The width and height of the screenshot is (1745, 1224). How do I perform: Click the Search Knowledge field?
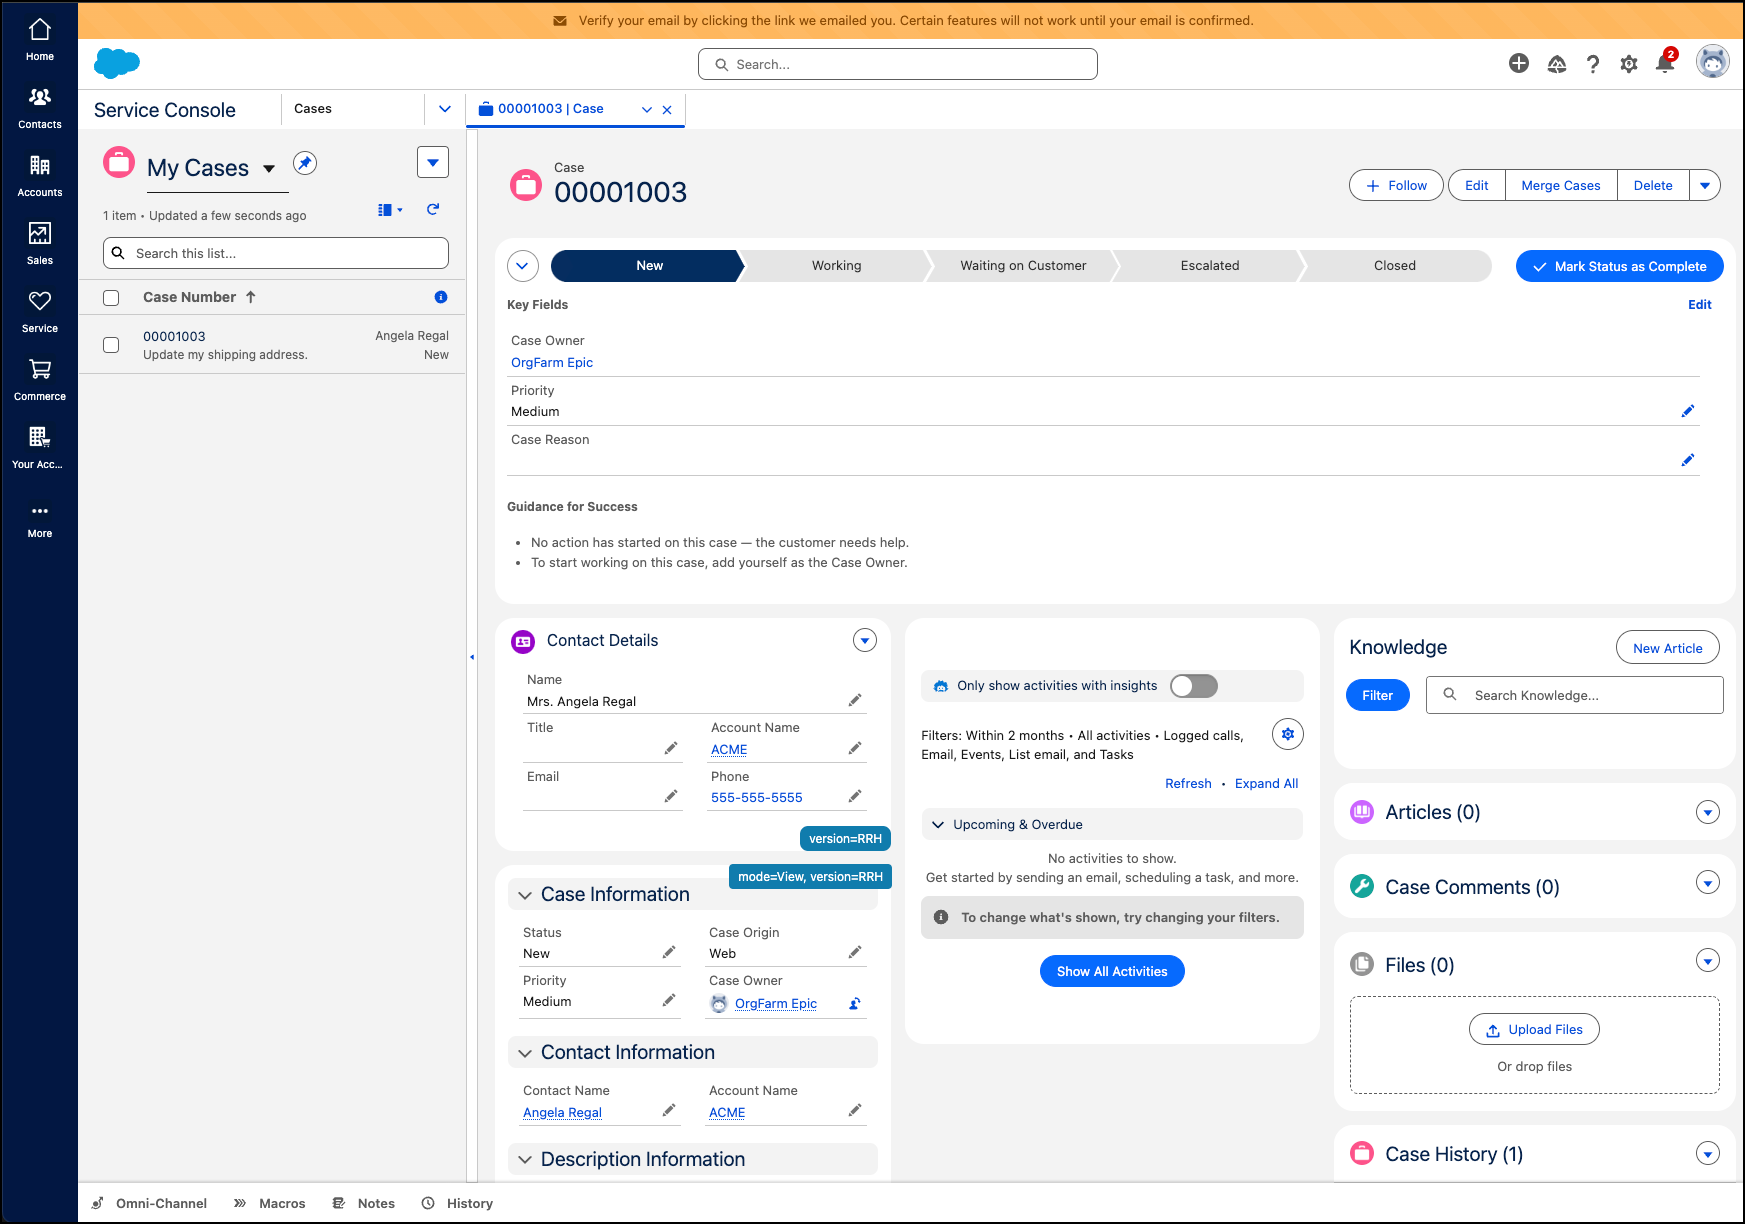(x=1575, y=695)
